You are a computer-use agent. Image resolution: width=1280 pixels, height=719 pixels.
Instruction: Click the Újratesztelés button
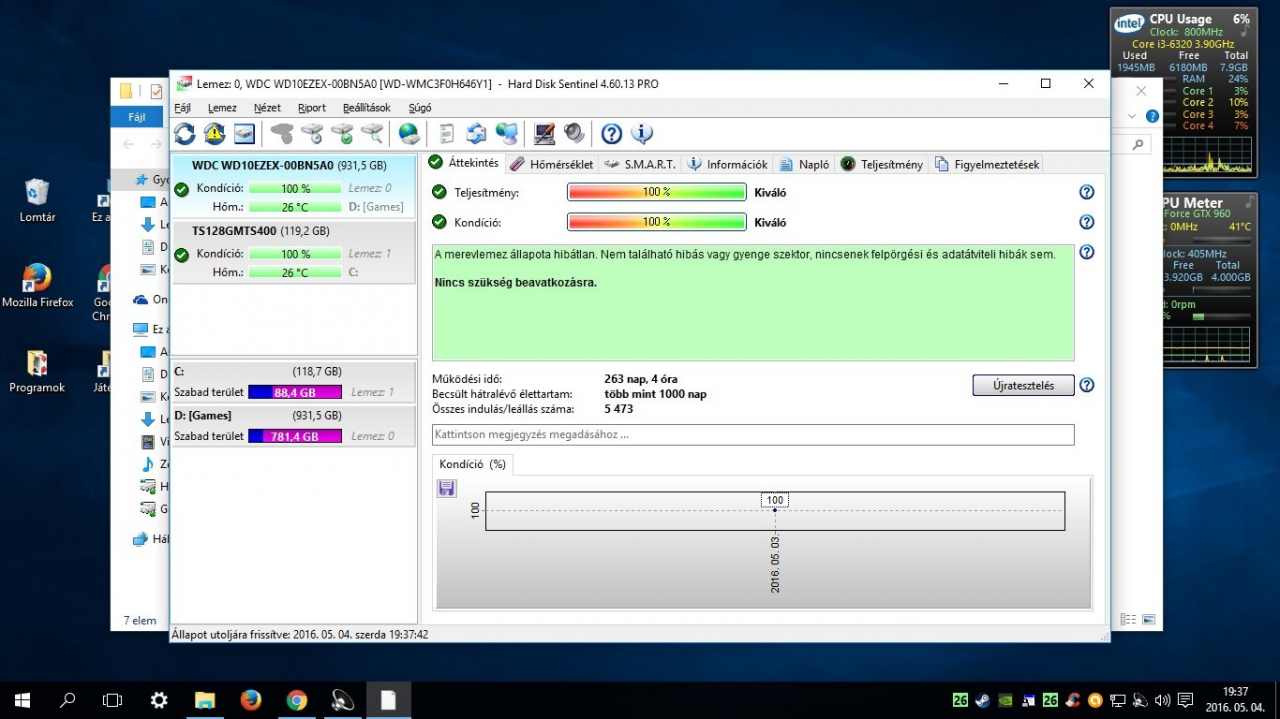pyautogui.click(x=1023, y=385)
